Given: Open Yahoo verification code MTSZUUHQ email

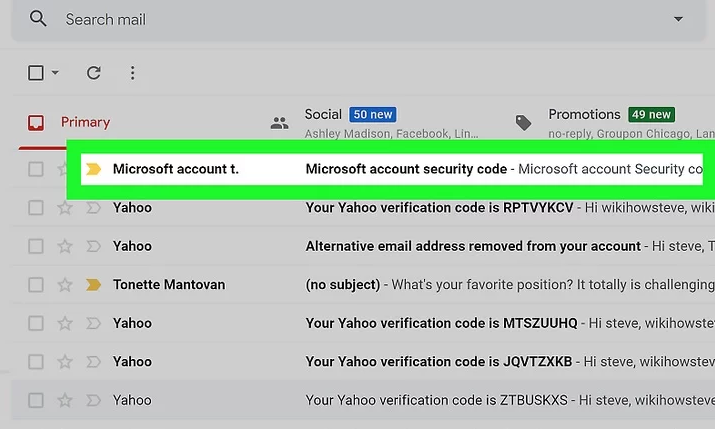Looking at the screenshot, I should tap(441, 323).
